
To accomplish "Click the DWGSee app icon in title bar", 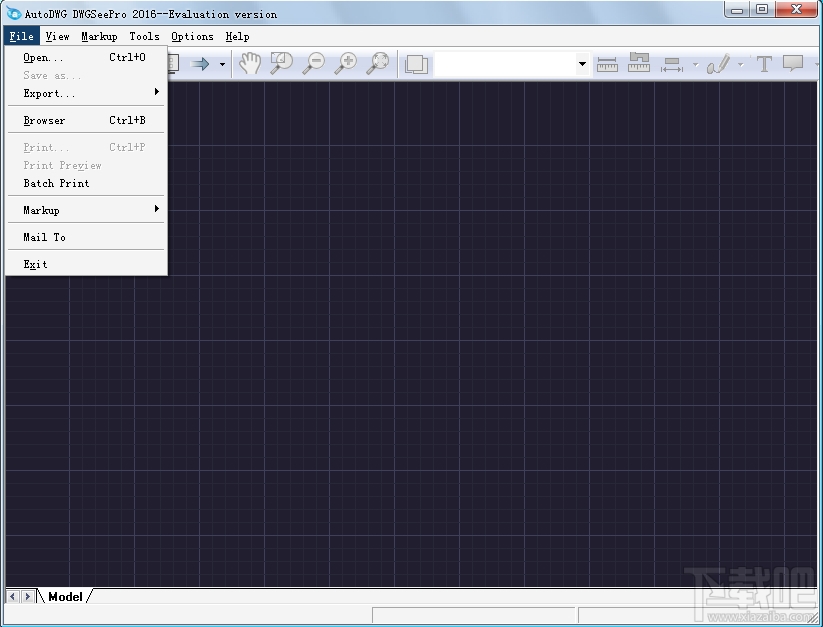I will pos(14,13).
